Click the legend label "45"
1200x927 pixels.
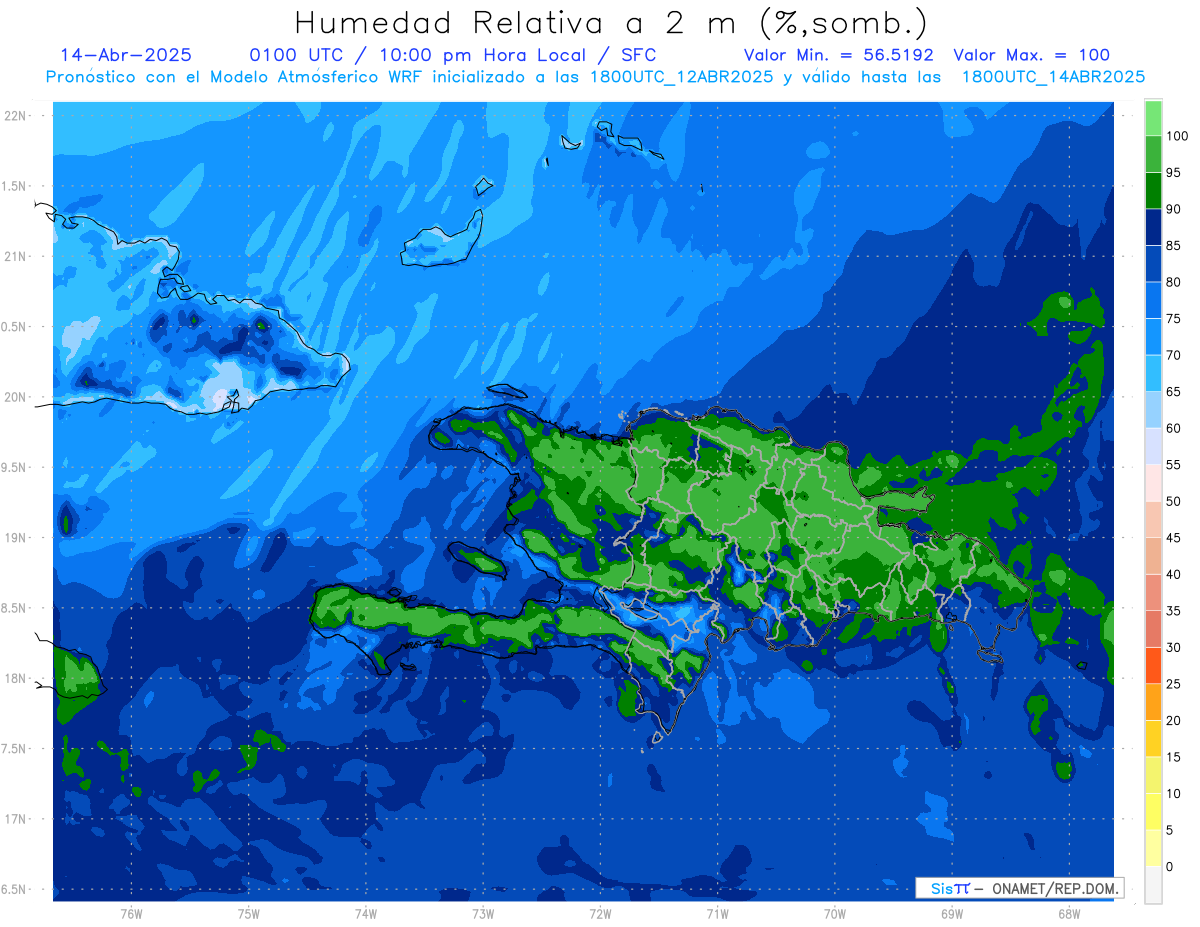(x=1174, y=537)
